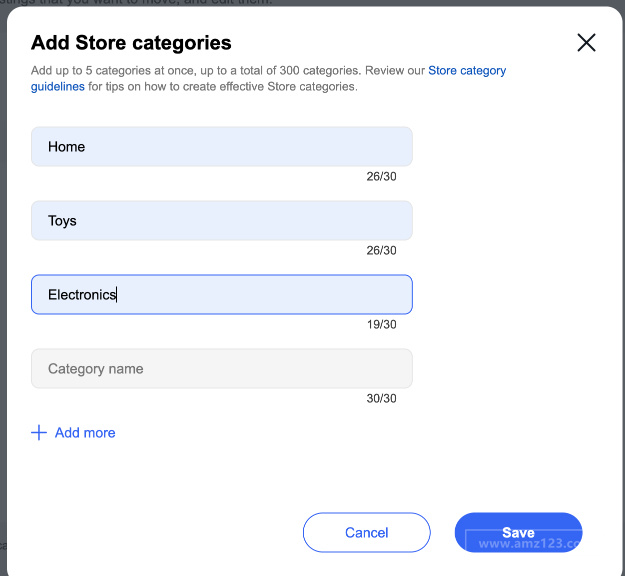
Task: Click inside the Electronics category field
Action: point(222,295)
